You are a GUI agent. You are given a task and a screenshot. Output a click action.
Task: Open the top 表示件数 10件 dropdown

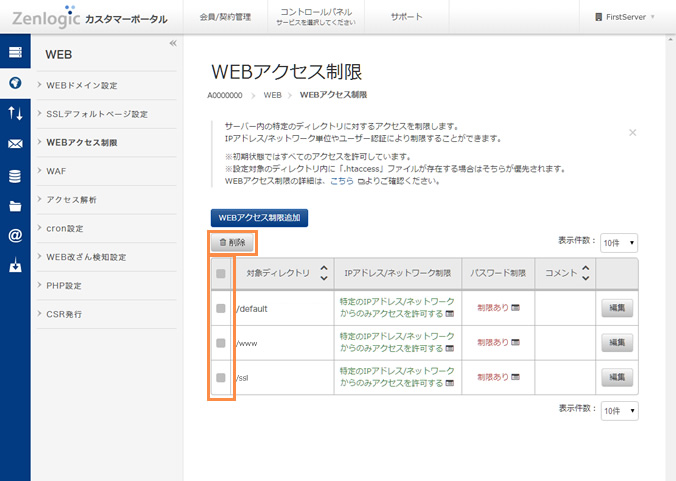click(x=619, y=243)
